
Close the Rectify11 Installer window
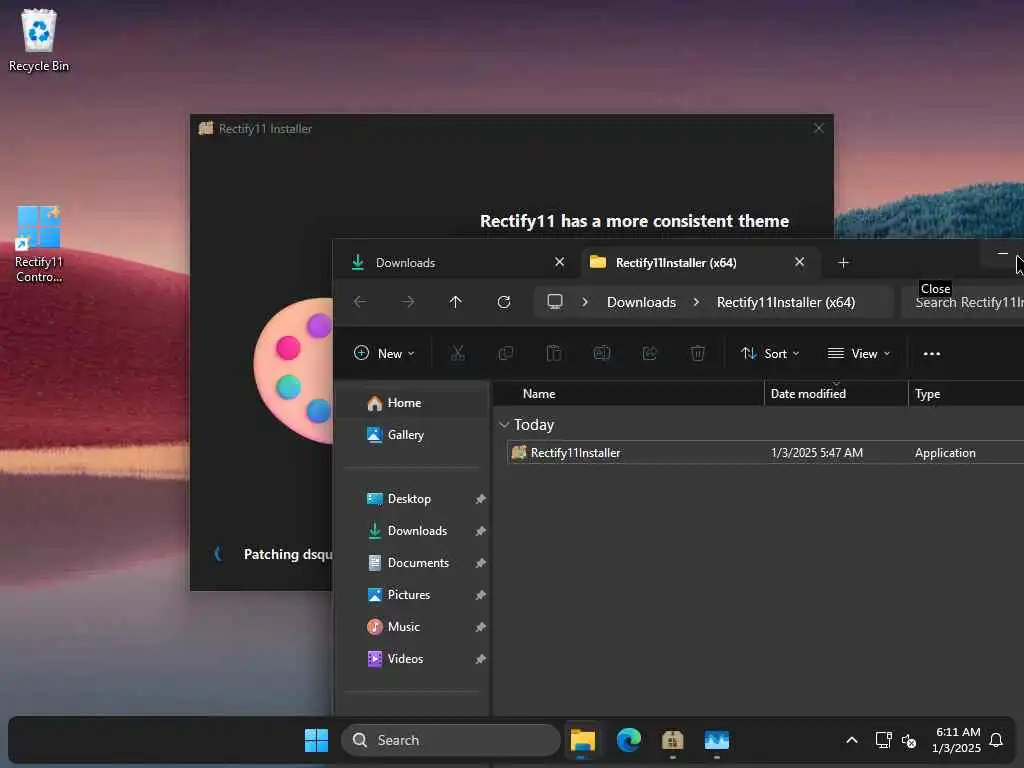pos(818,128)
